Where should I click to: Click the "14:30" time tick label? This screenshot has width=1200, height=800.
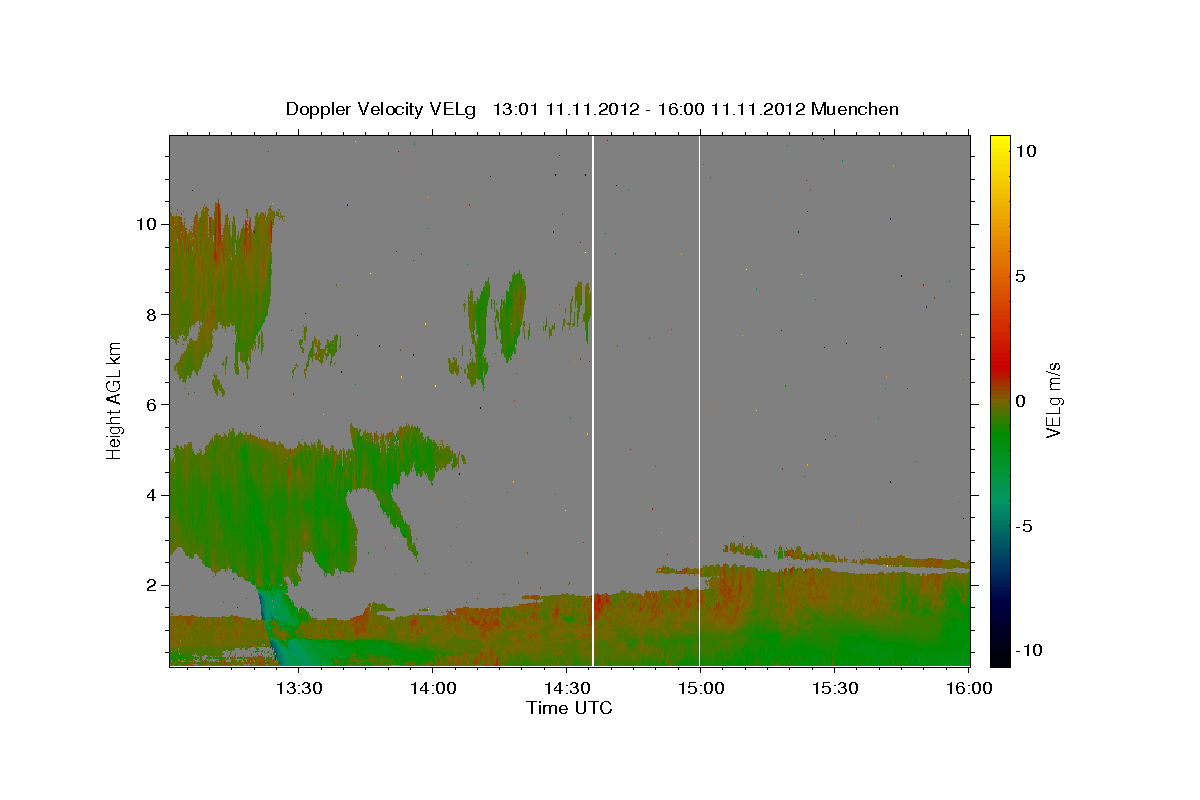click(566, 688)
